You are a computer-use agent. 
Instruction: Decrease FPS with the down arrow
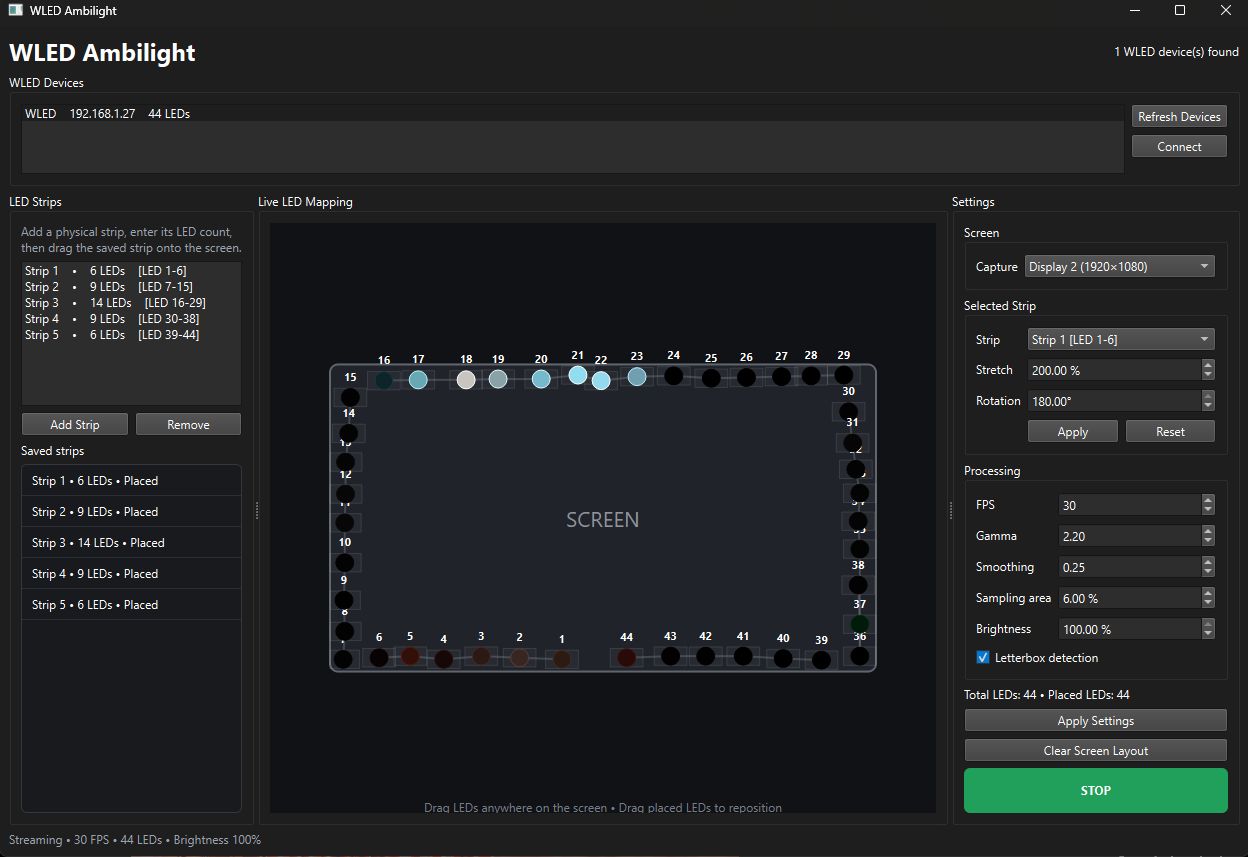1208,512
